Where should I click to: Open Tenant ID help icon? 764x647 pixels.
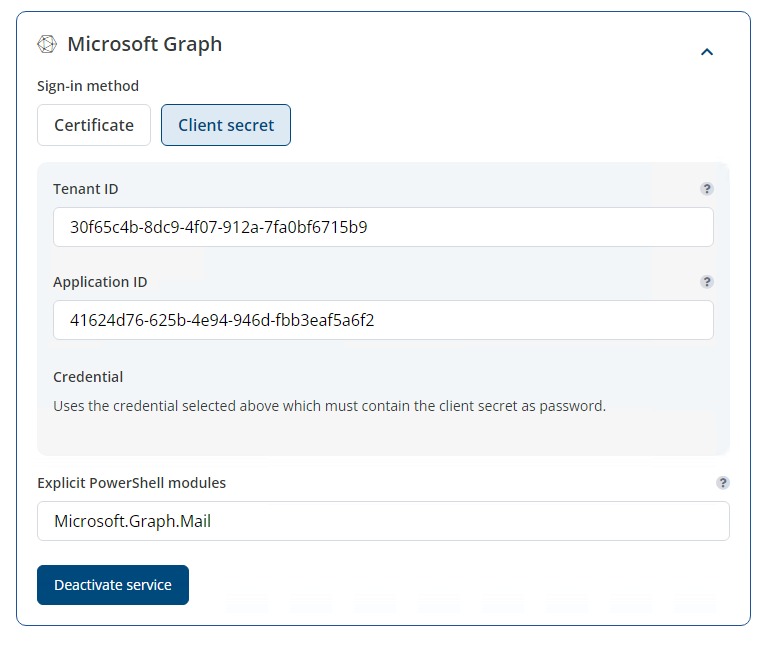(707, 189)
